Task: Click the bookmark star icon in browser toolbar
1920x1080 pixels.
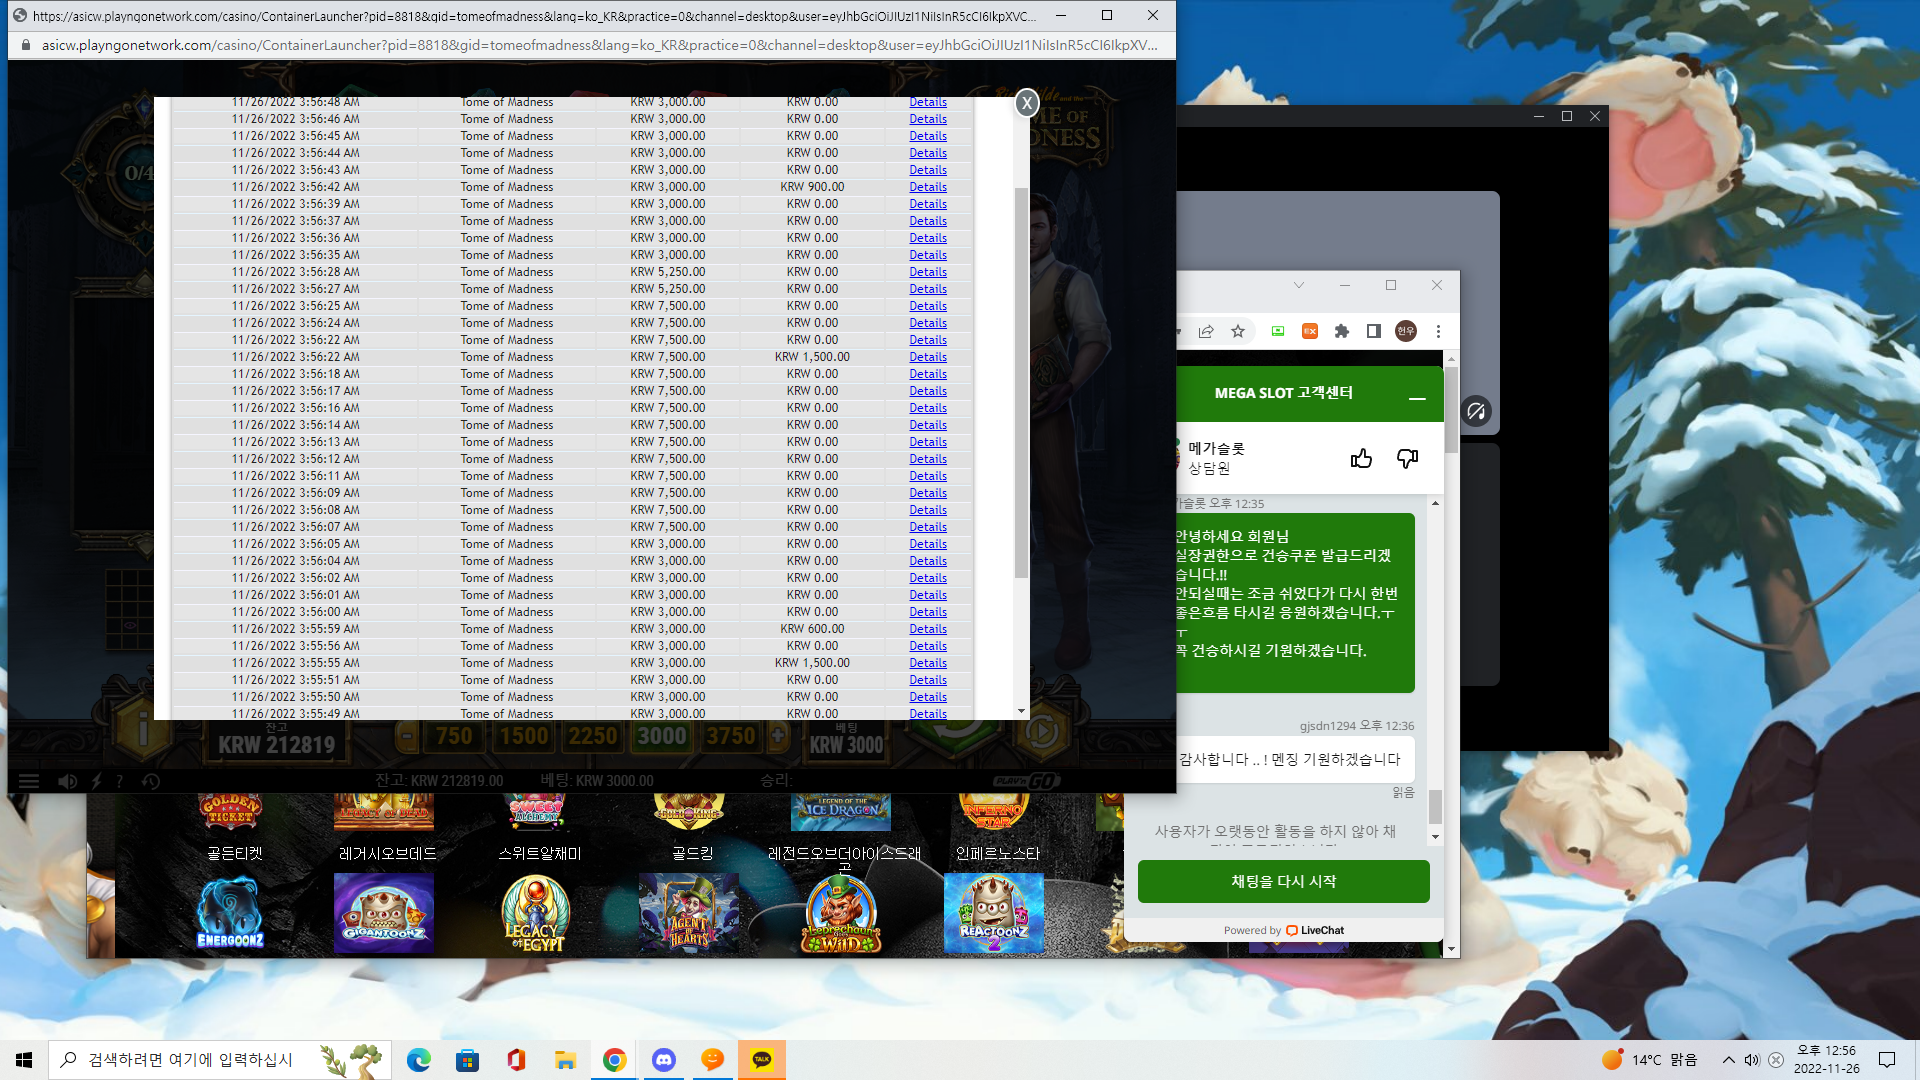Action: point(1238,331)
